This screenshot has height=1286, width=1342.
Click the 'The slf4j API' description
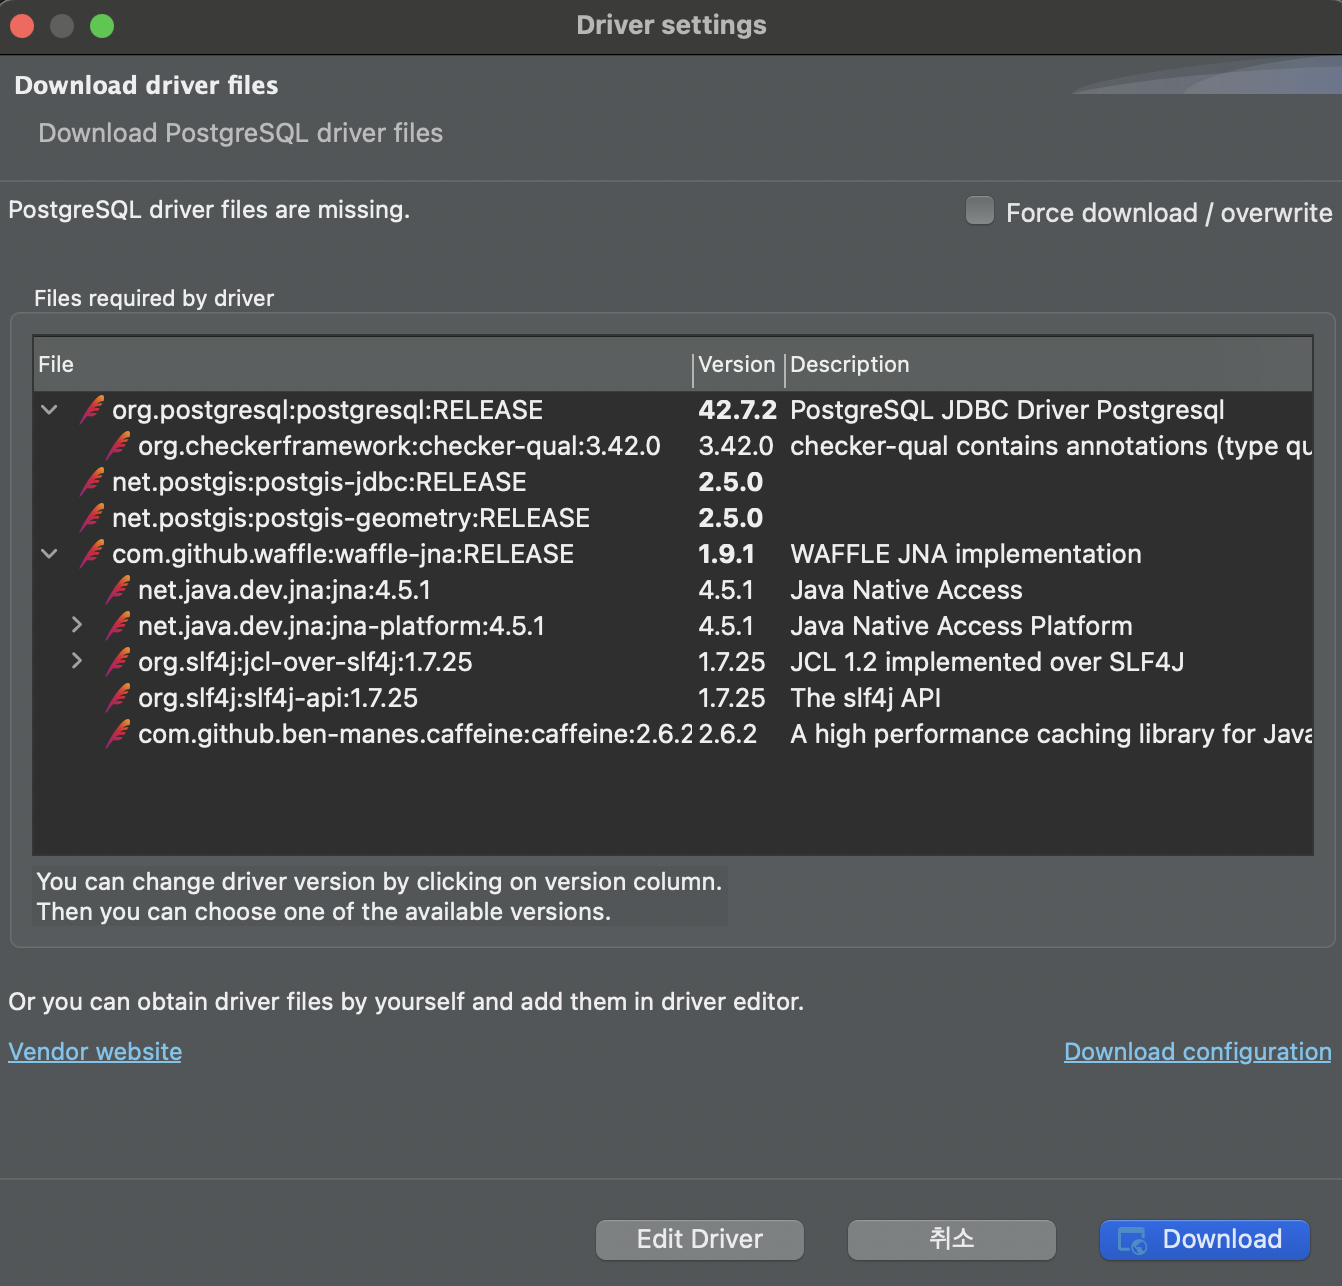pos(865,698)
